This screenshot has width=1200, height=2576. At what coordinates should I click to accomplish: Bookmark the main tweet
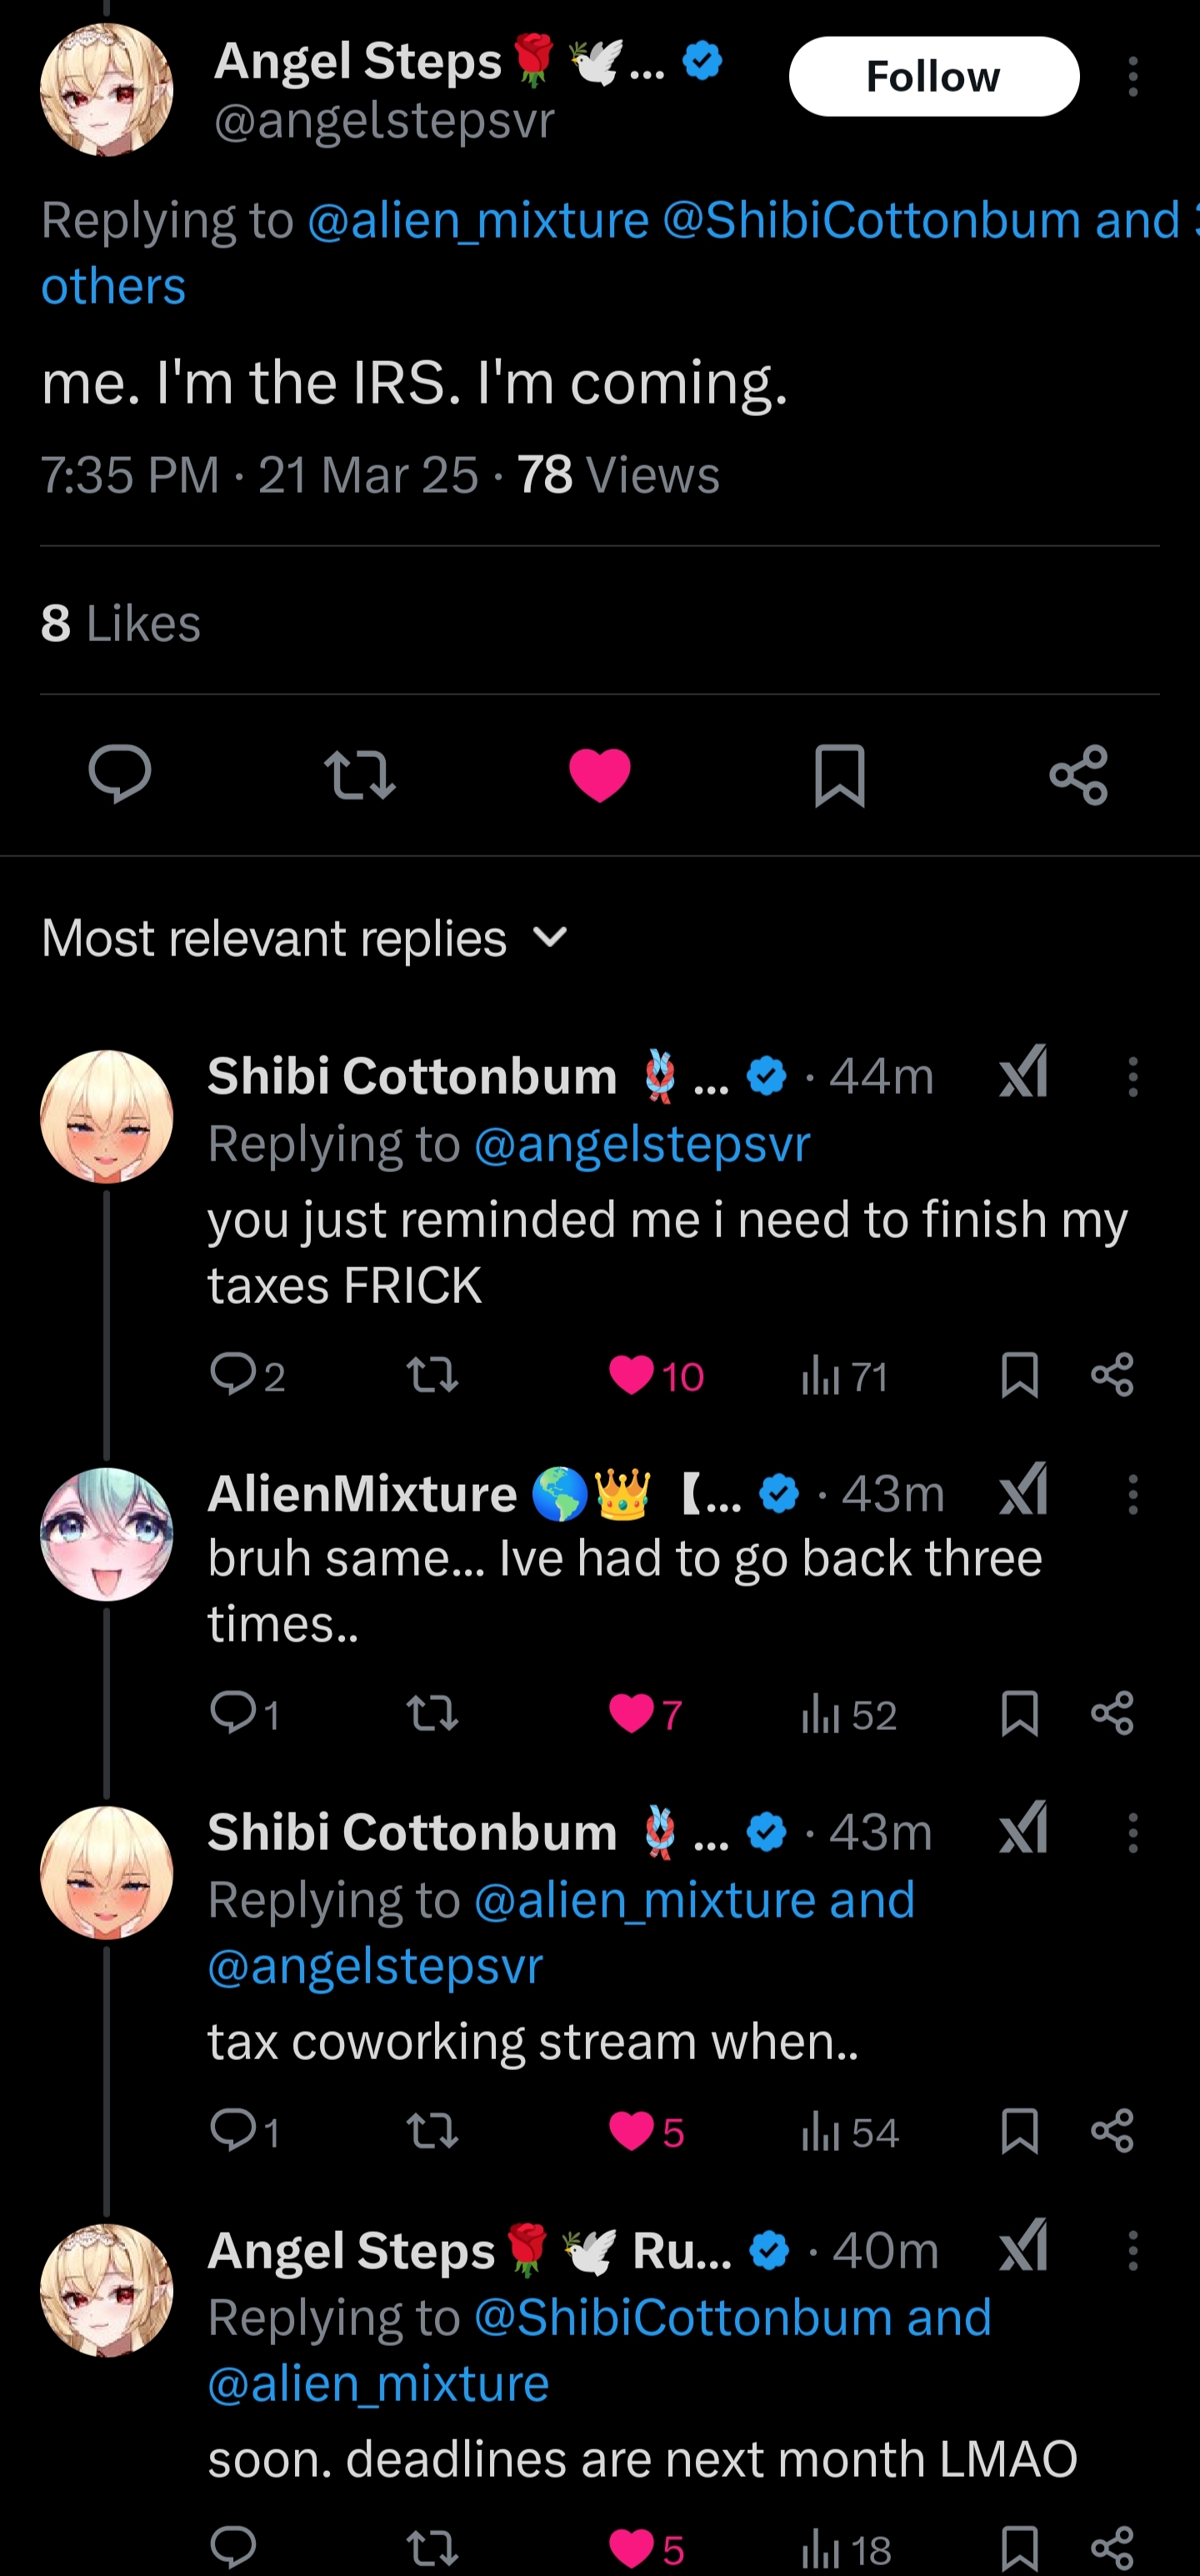click(x=840, y=775)
